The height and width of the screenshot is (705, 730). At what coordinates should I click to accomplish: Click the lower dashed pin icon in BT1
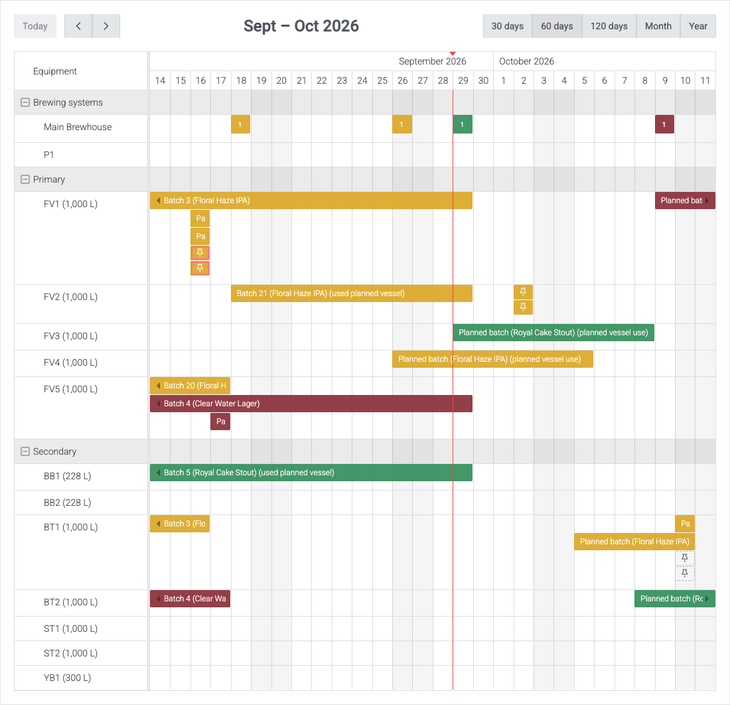point(685,573)
